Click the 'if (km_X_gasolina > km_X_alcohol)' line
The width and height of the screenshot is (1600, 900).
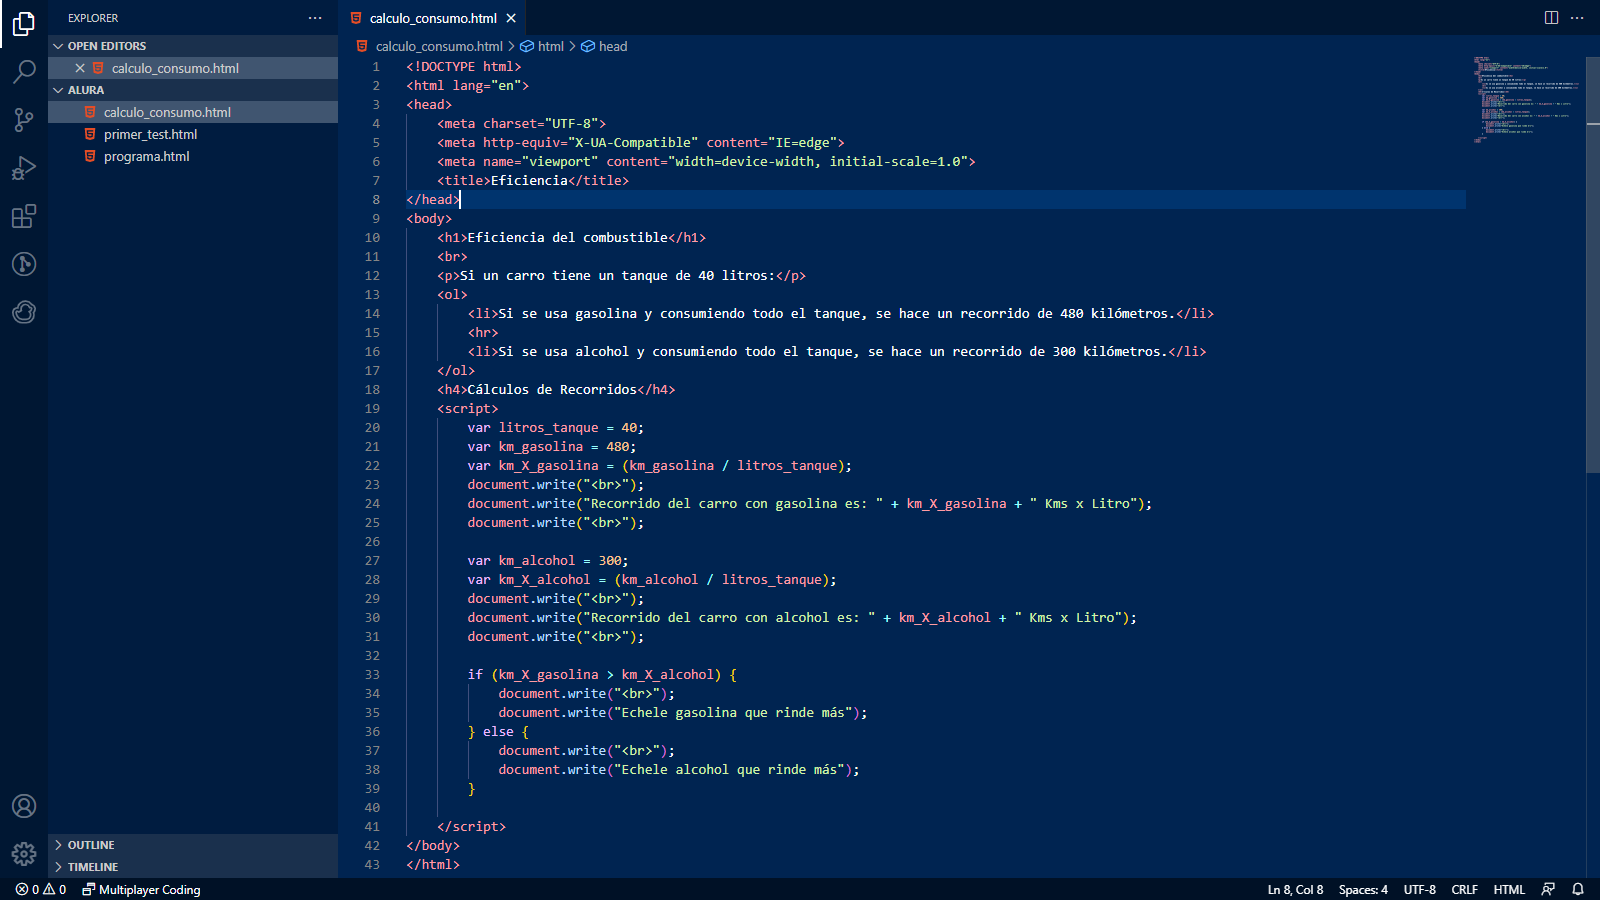602,674
